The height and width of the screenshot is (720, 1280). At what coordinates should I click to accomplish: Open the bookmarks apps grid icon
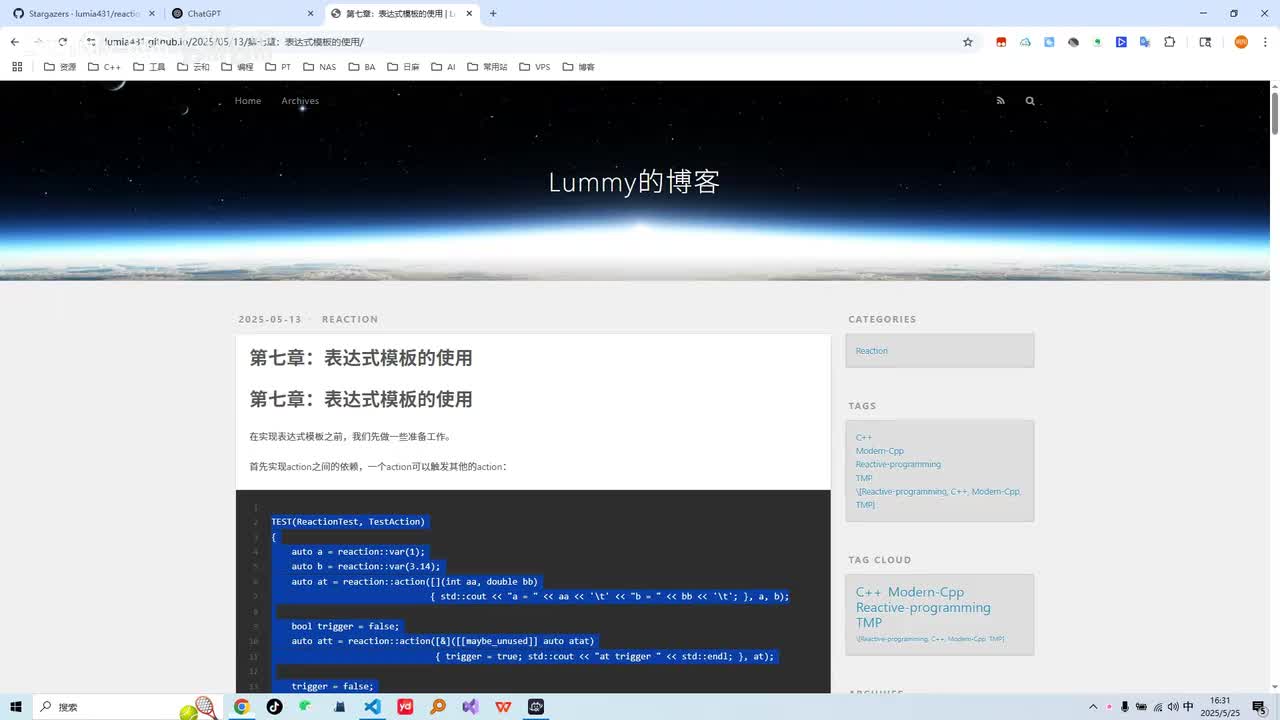[17, 67]
